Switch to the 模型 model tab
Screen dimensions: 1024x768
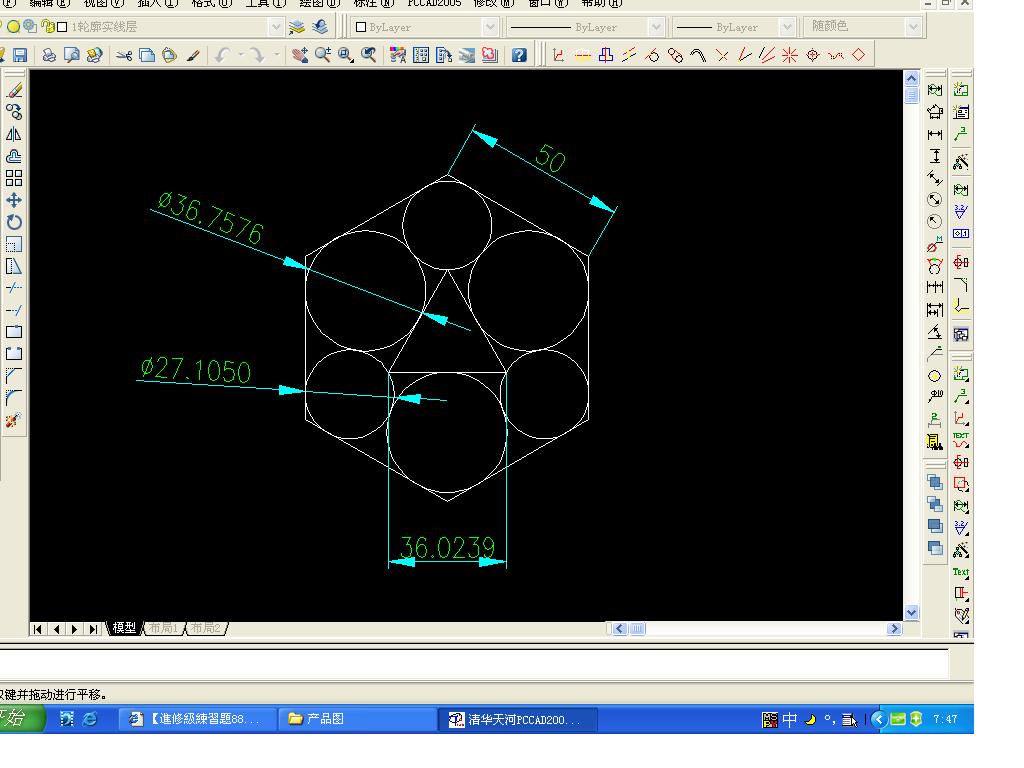(123, 628)
